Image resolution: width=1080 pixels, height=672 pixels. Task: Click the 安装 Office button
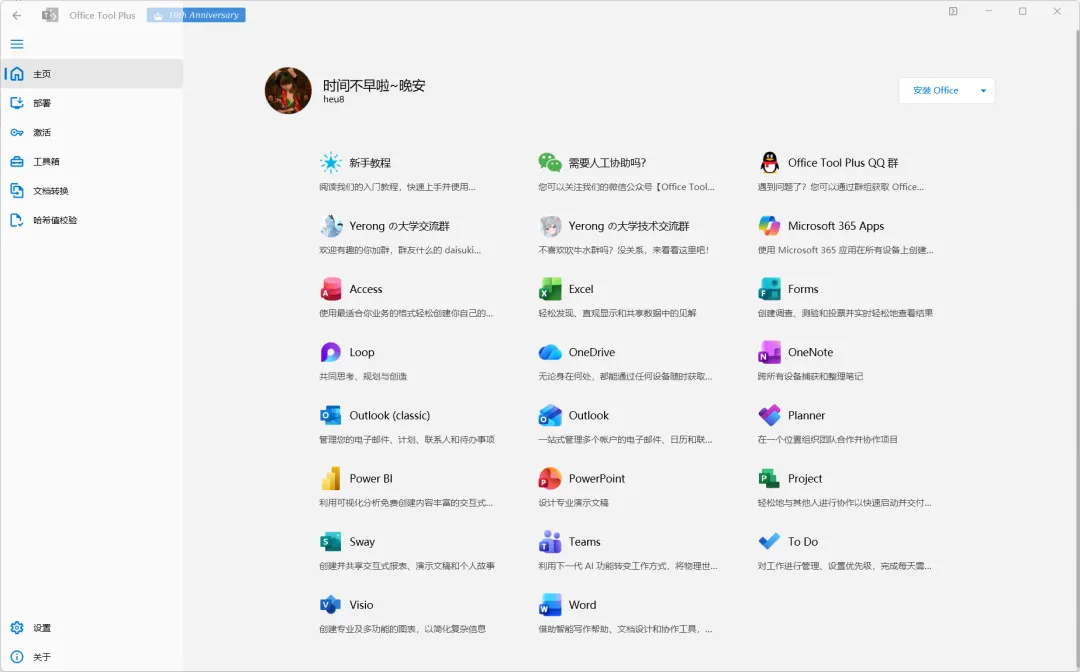(x=935, y=90)
